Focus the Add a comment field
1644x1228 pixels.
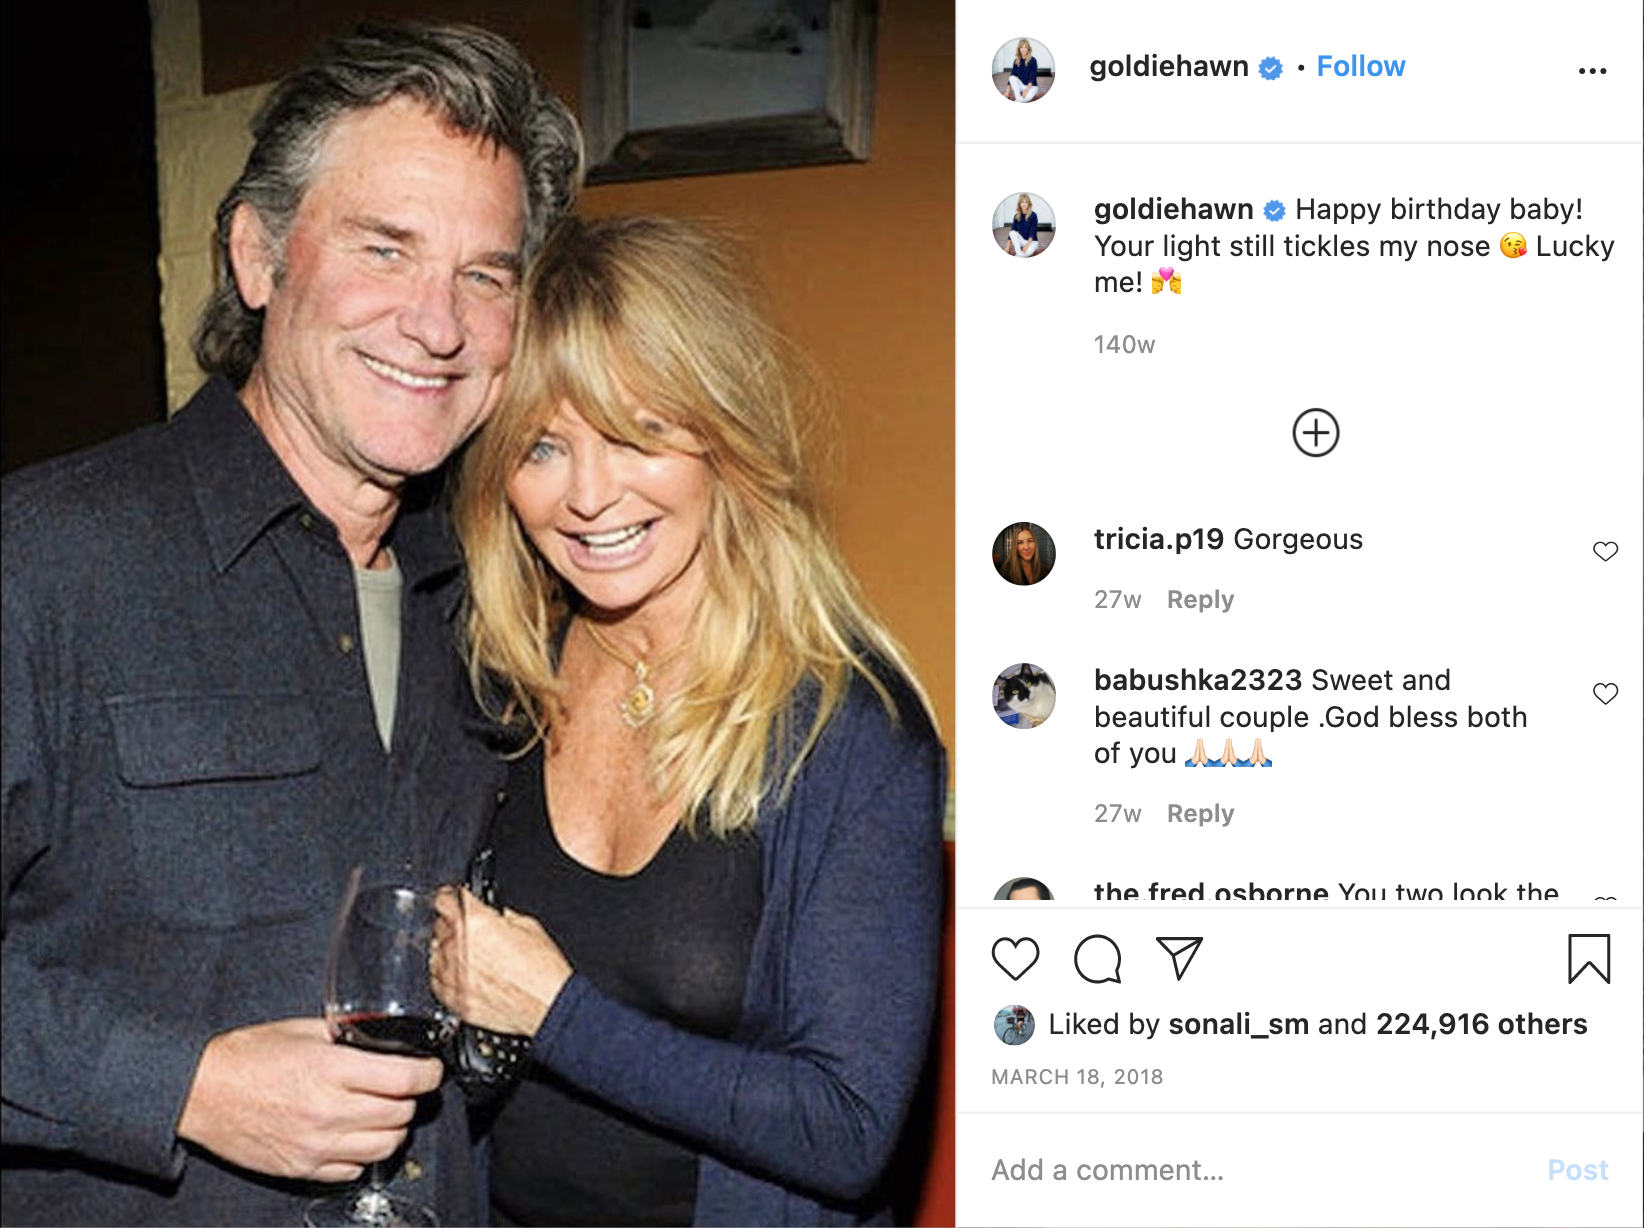click(1260, 1170)
